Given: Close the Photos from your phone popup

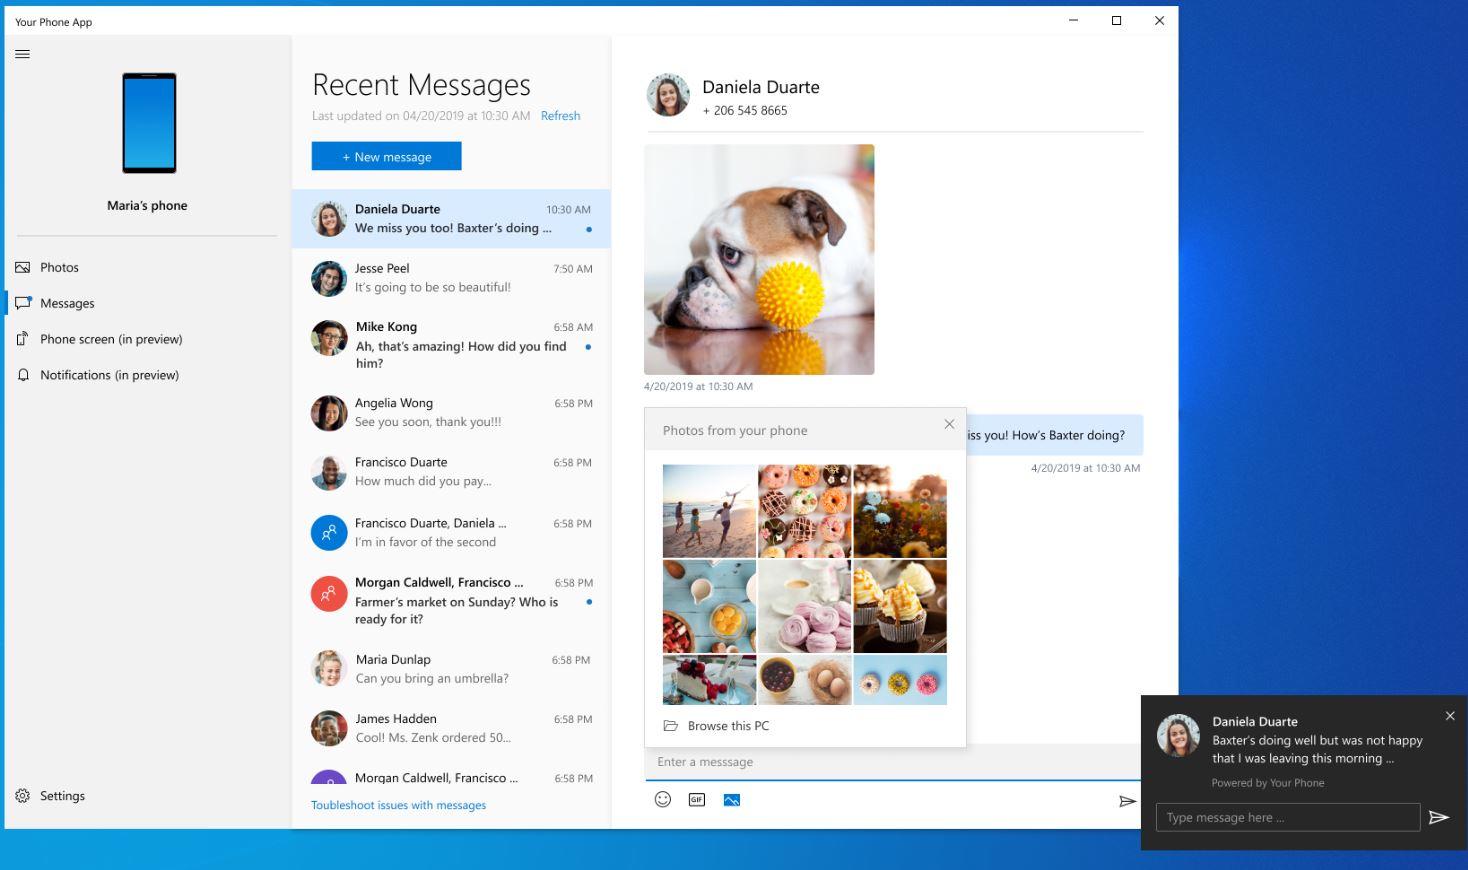Looking at the screenshot, I should 949,424.
